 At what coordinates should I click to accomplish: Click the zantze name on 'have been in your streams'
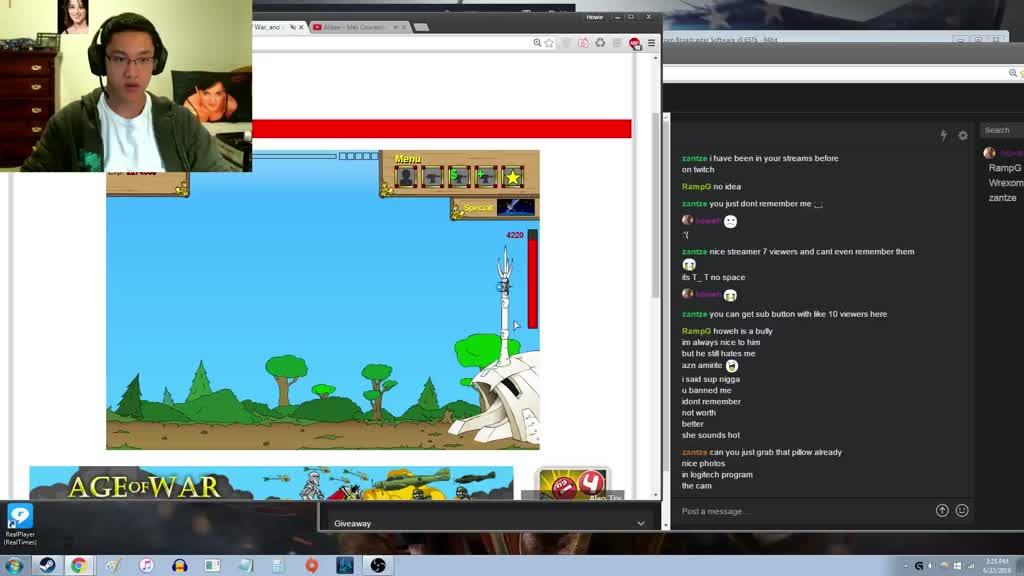[x=694, y=158]
